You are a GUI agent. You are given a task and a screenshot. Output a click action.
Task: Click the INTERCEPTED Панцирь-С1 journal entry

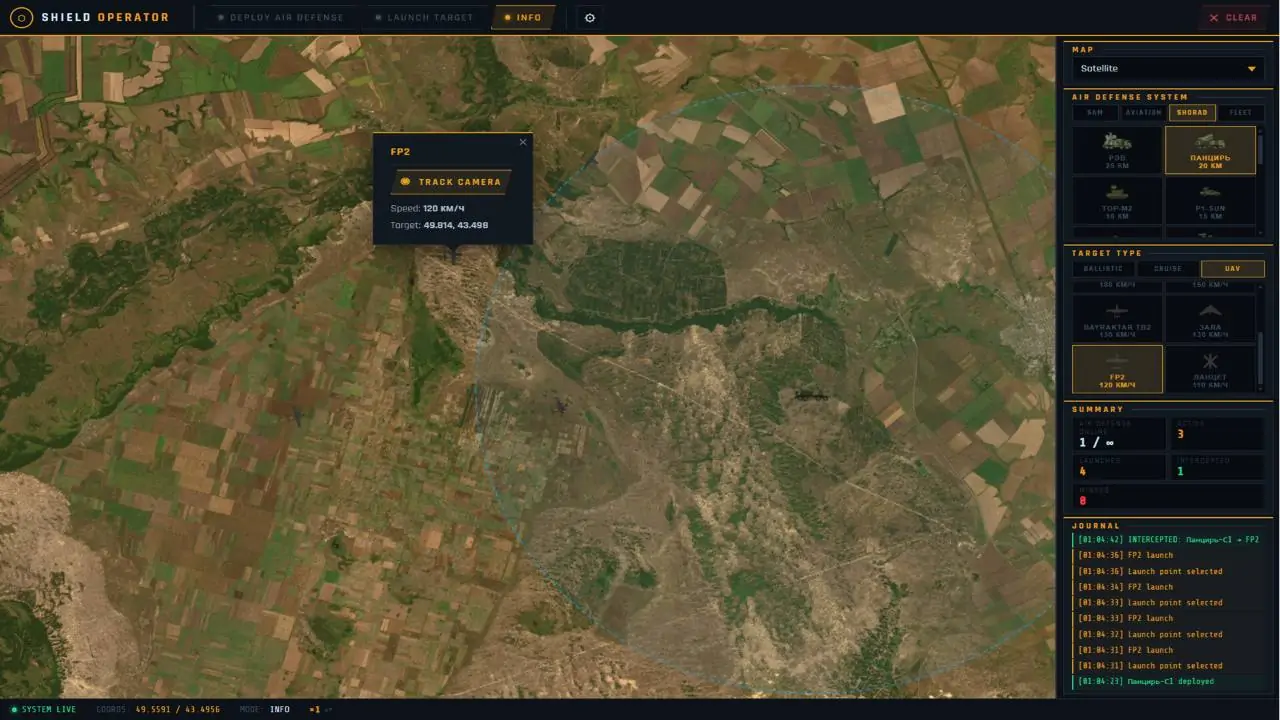1168,539
